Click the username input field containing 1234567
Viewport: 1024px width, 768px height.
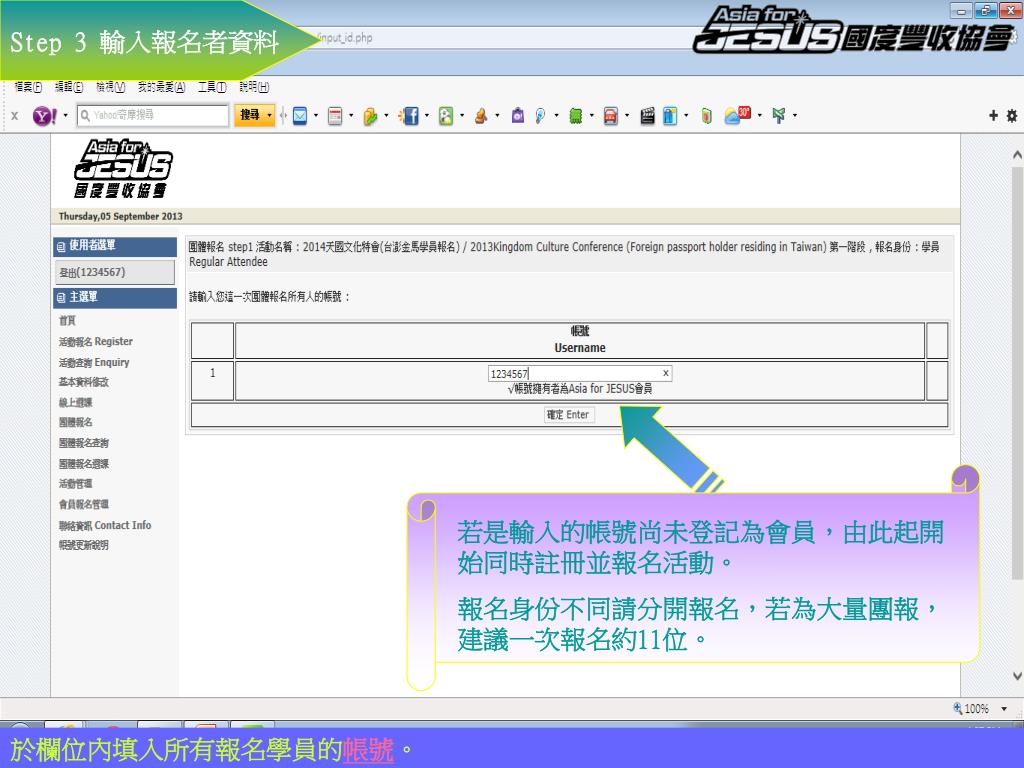click(x=575, y=373)
